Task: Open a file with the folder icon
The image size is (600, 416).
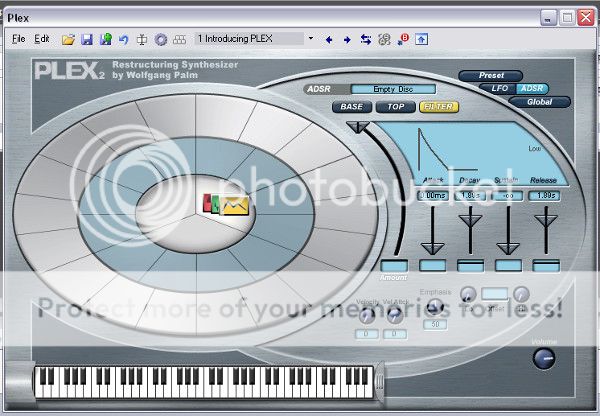Action: click(68, 39)
